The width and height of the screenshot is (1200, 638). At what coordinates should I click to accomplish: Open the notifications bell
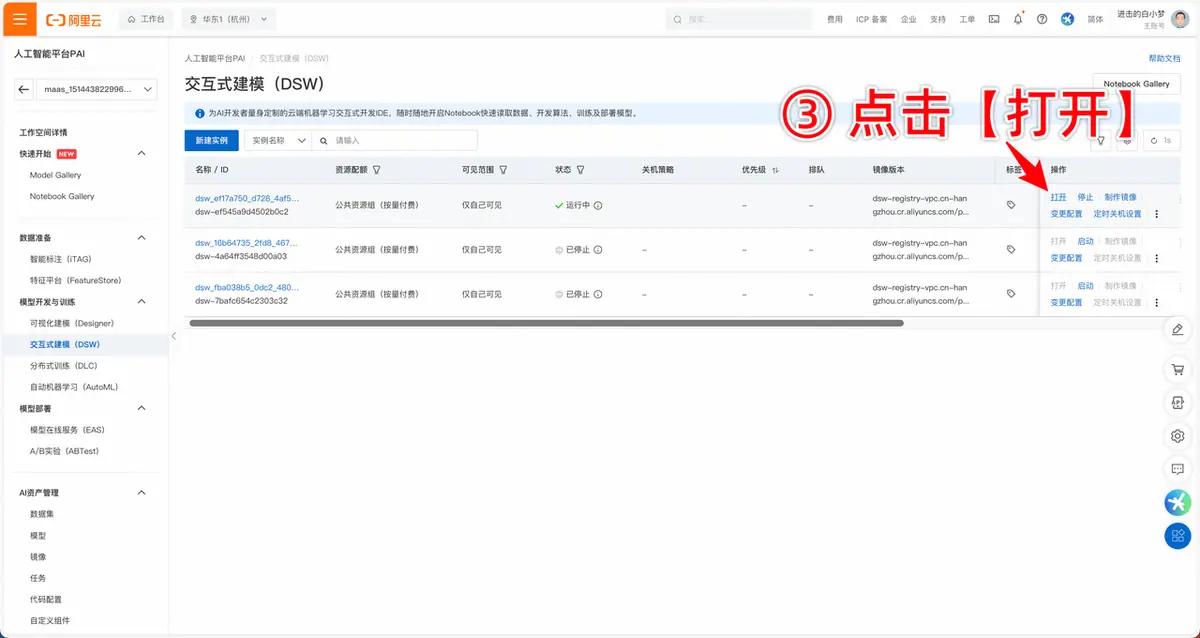coord(1018,19)
